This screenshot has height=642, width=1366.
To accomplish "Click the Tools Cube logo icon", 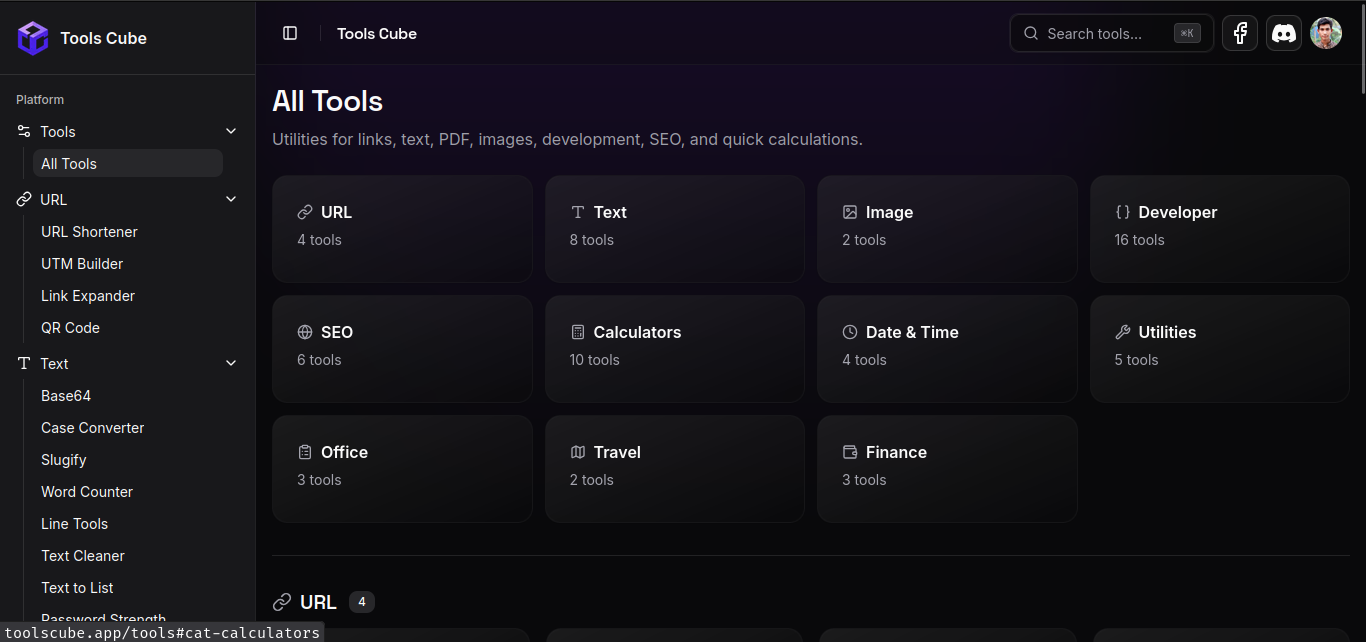I will point(33,38).
